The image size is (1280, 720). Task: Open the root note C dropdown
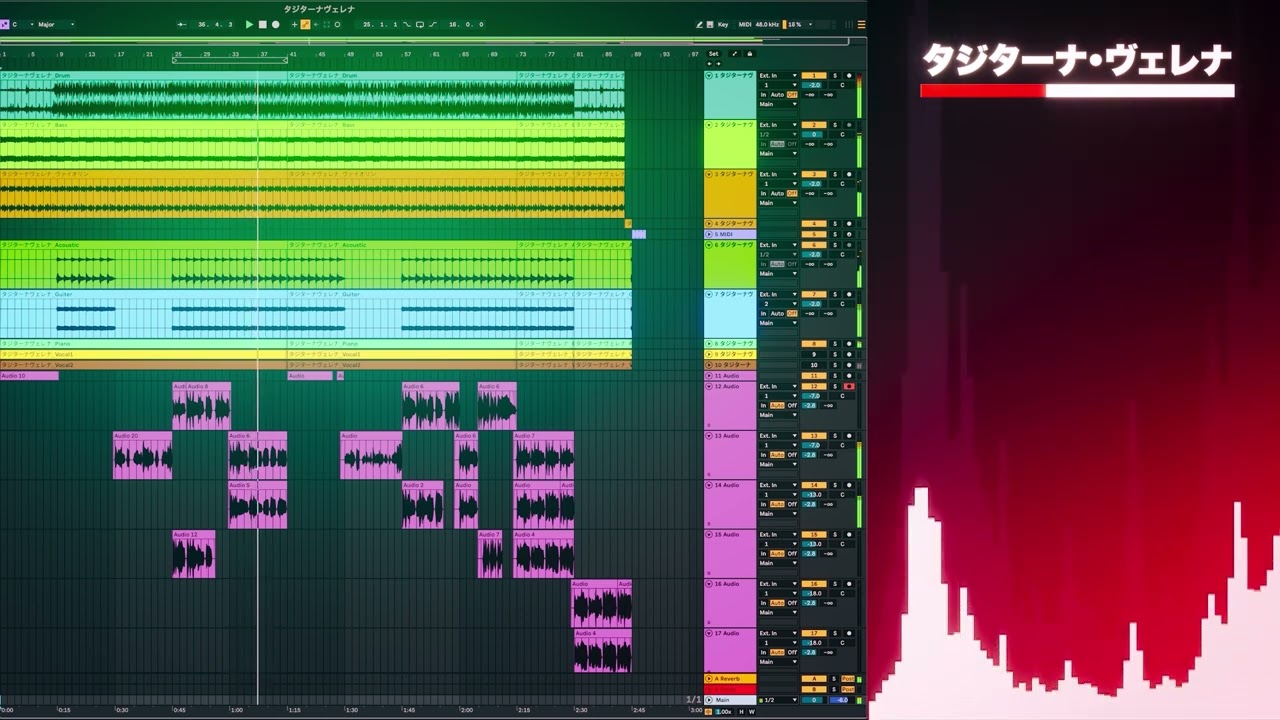point(23,24)
